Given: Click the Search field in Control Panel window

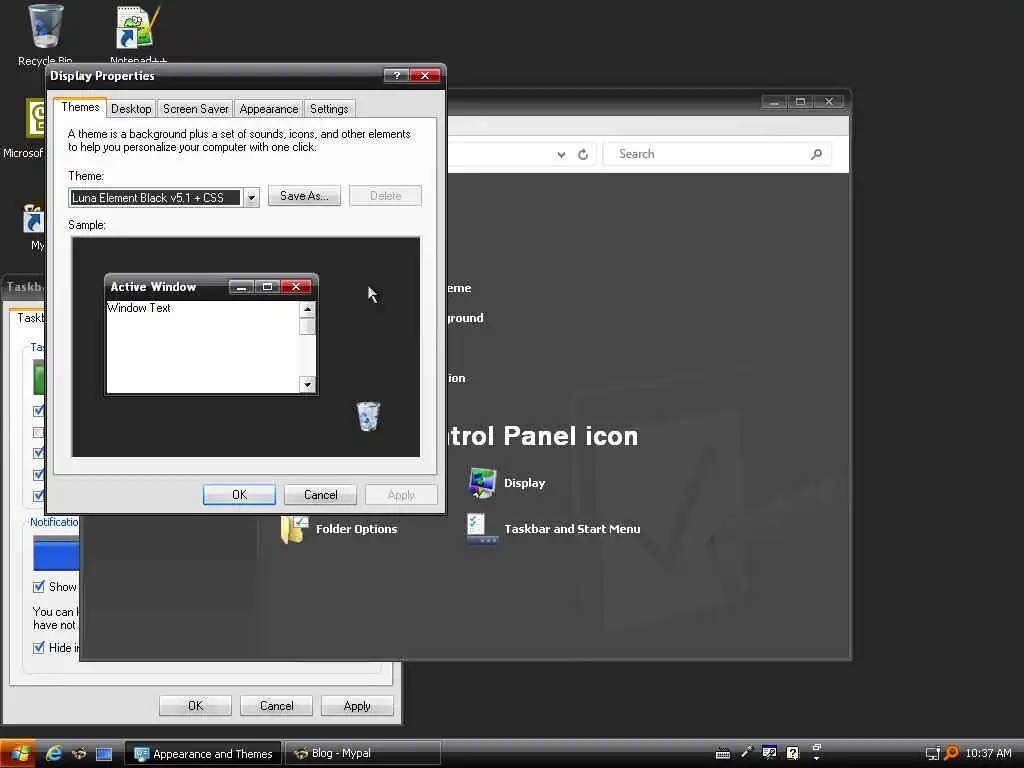Looking at the screenshot, I should (x=716, y=154).
